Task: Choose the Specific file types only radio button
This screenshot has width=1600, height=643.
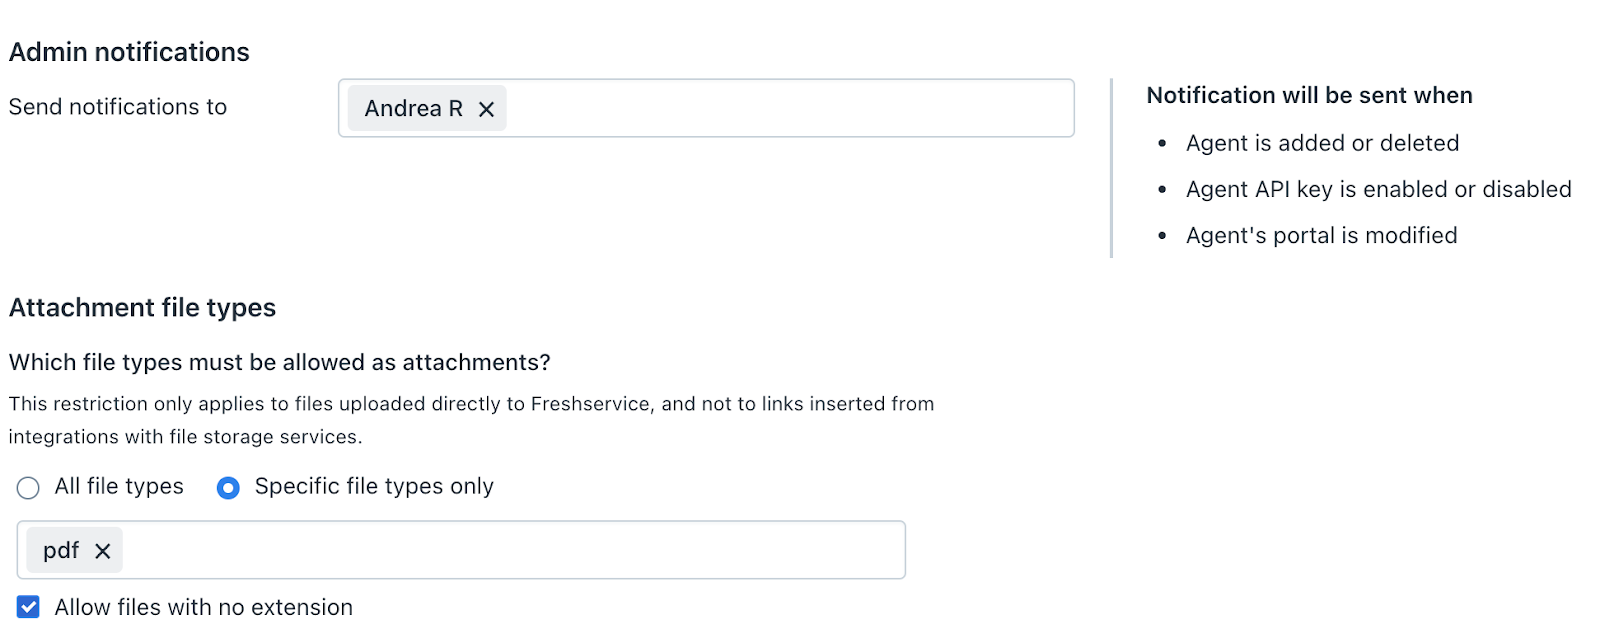Action: pos(228,488)
